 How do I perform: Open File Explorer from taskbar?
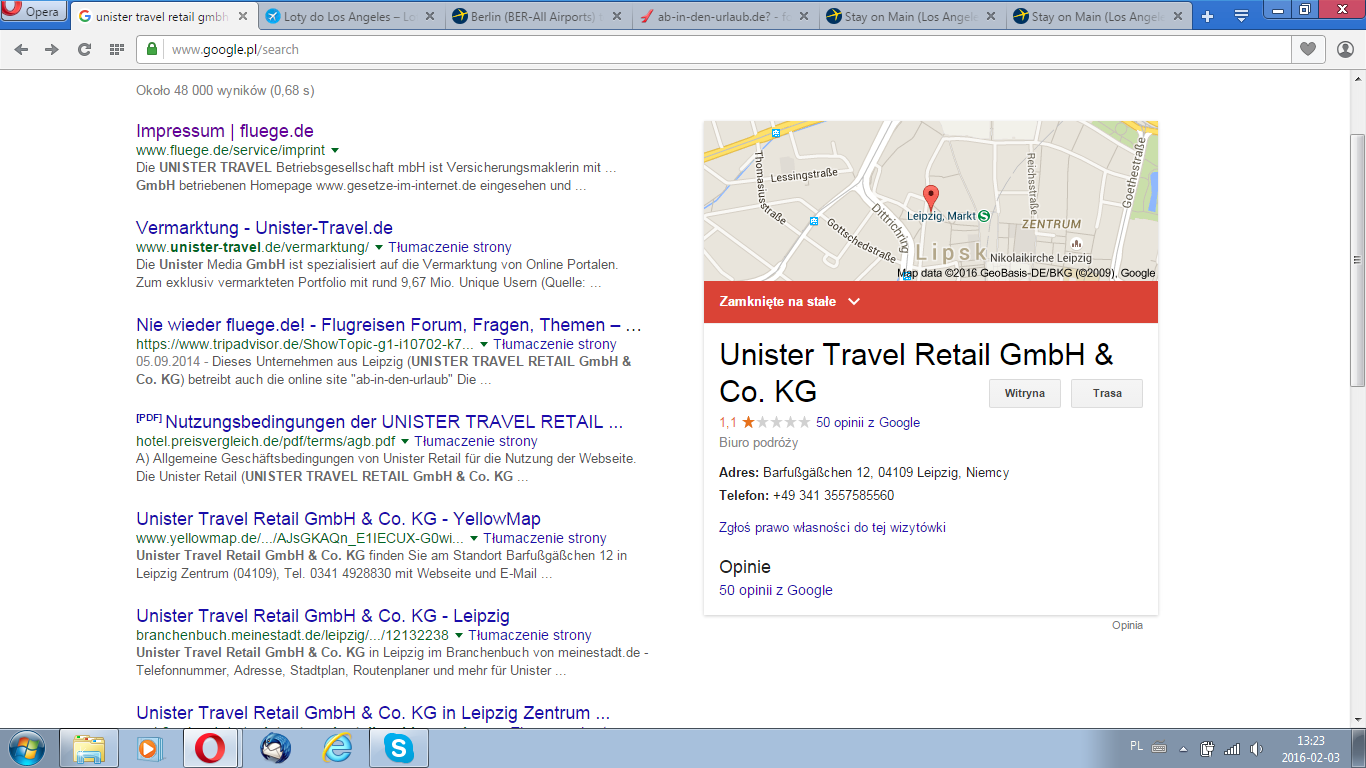coord(89,748)
